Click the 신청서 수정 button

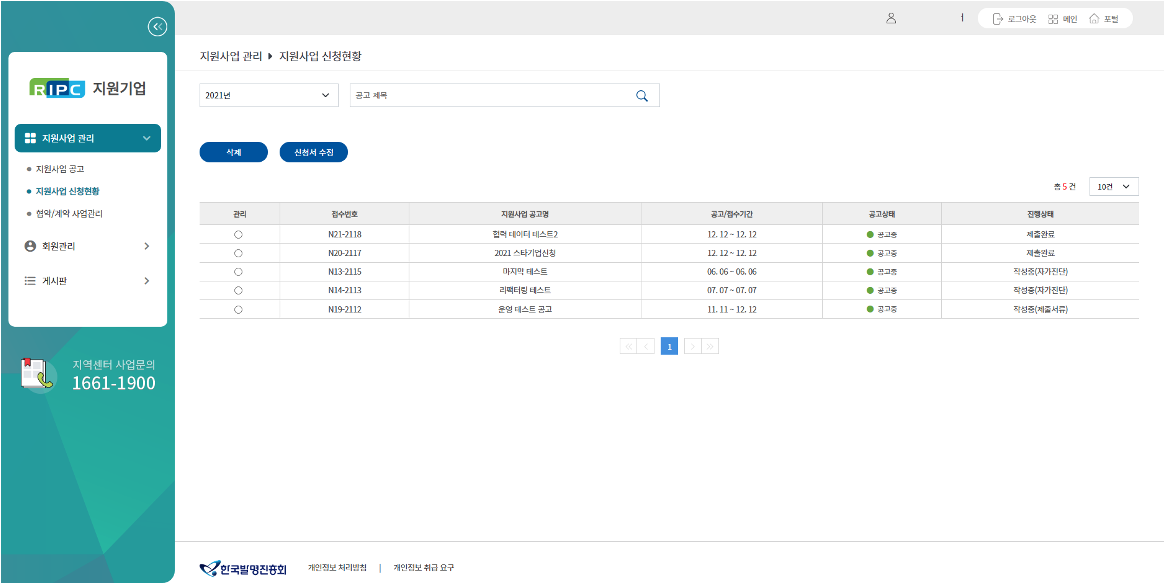click(x=313, y=152)
